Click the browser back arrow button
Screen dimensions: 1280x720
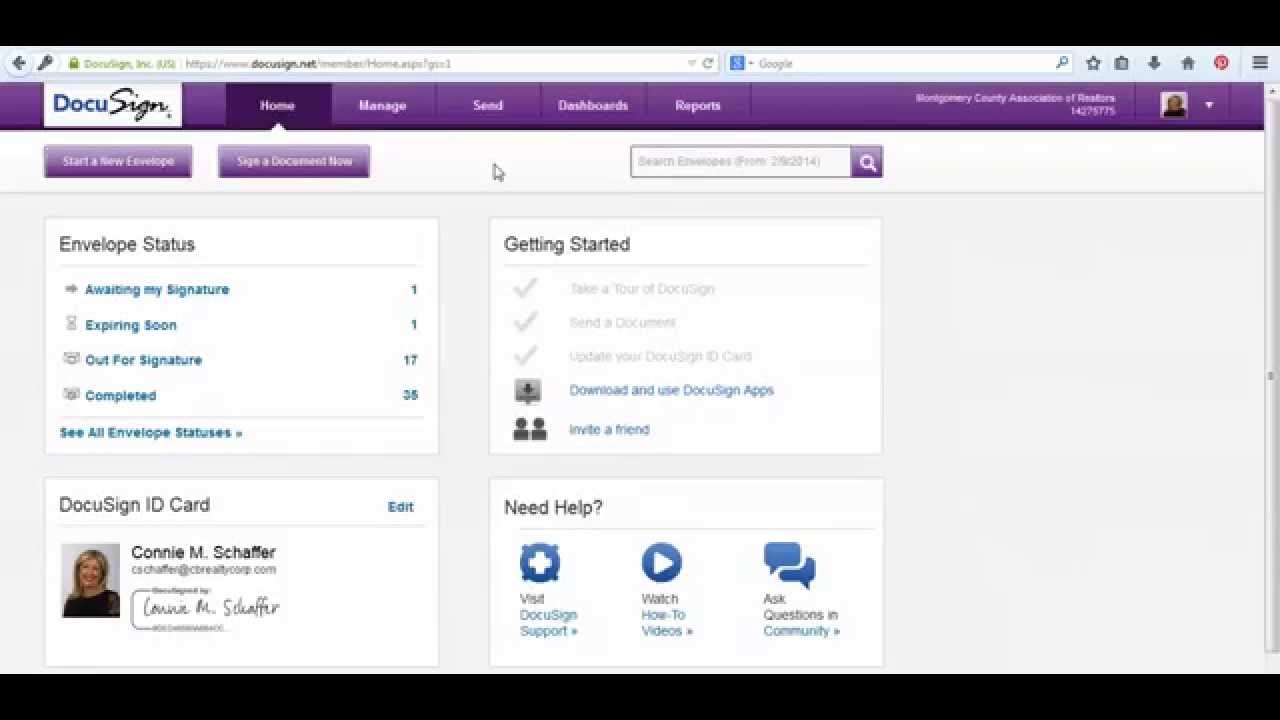pos(18,63)
